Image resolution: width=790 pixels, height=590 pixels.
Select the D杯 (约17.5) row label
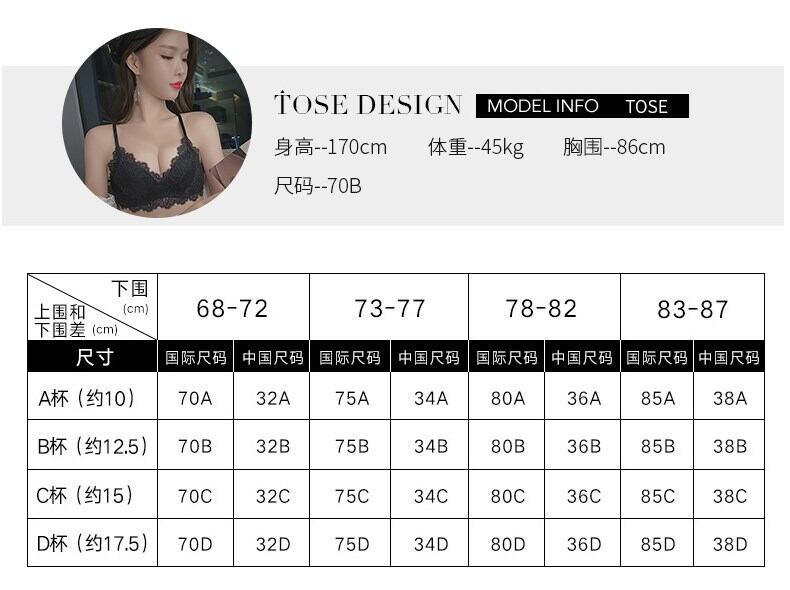[x=93, y=544]
